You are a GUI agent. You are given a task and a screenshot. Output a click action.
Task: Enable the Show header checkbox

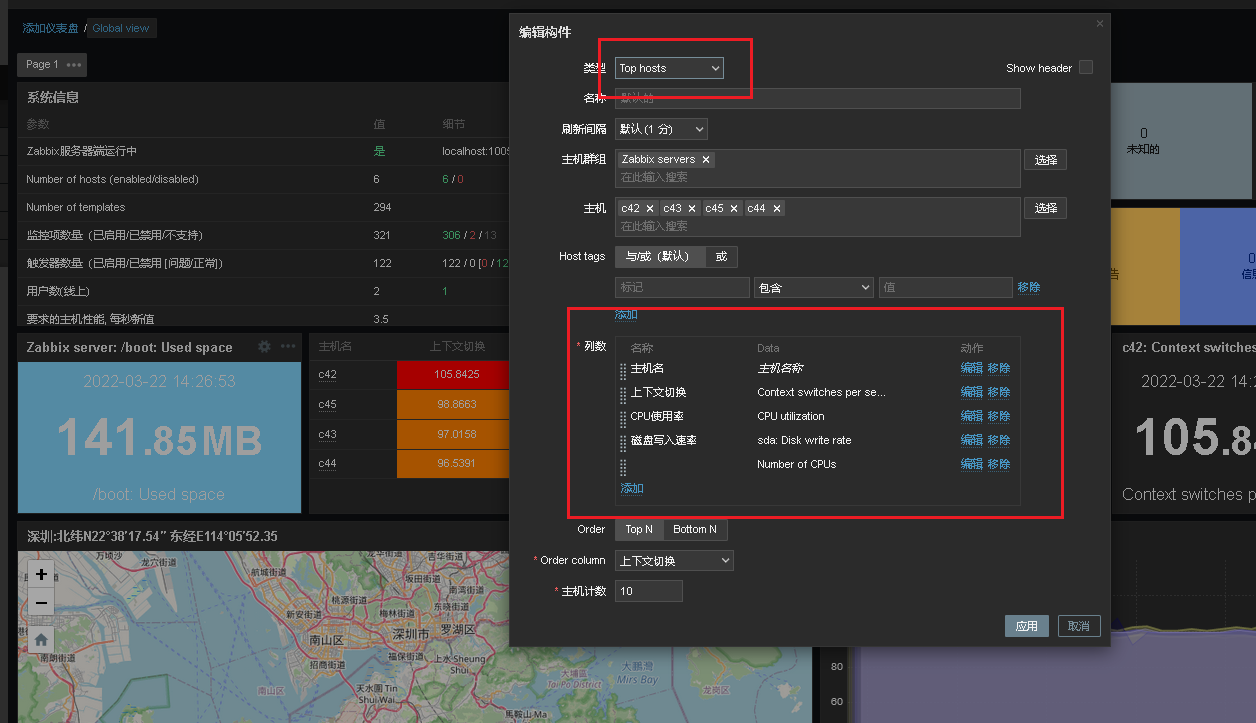(1086, 67)
